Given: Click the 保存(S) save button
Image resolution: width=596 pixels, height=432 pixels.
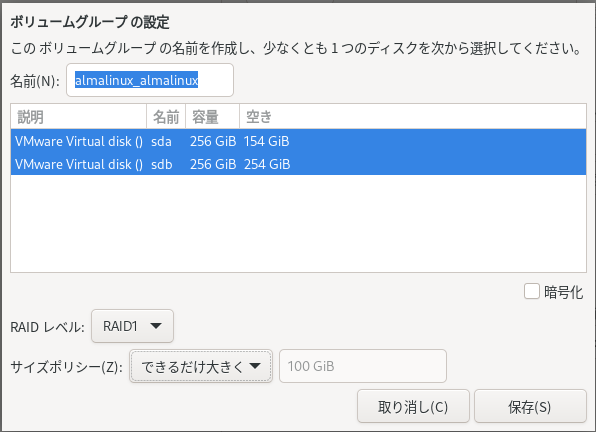Looking at the screenshot, I should 530,406.
